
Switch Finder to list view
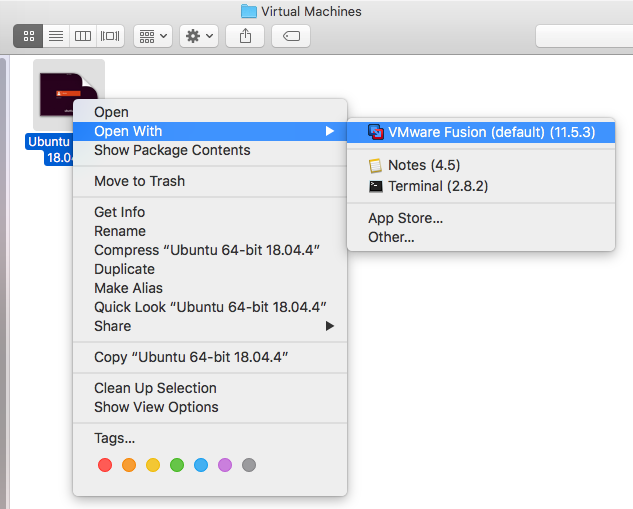pyautogui.click(x=56, y=36)
